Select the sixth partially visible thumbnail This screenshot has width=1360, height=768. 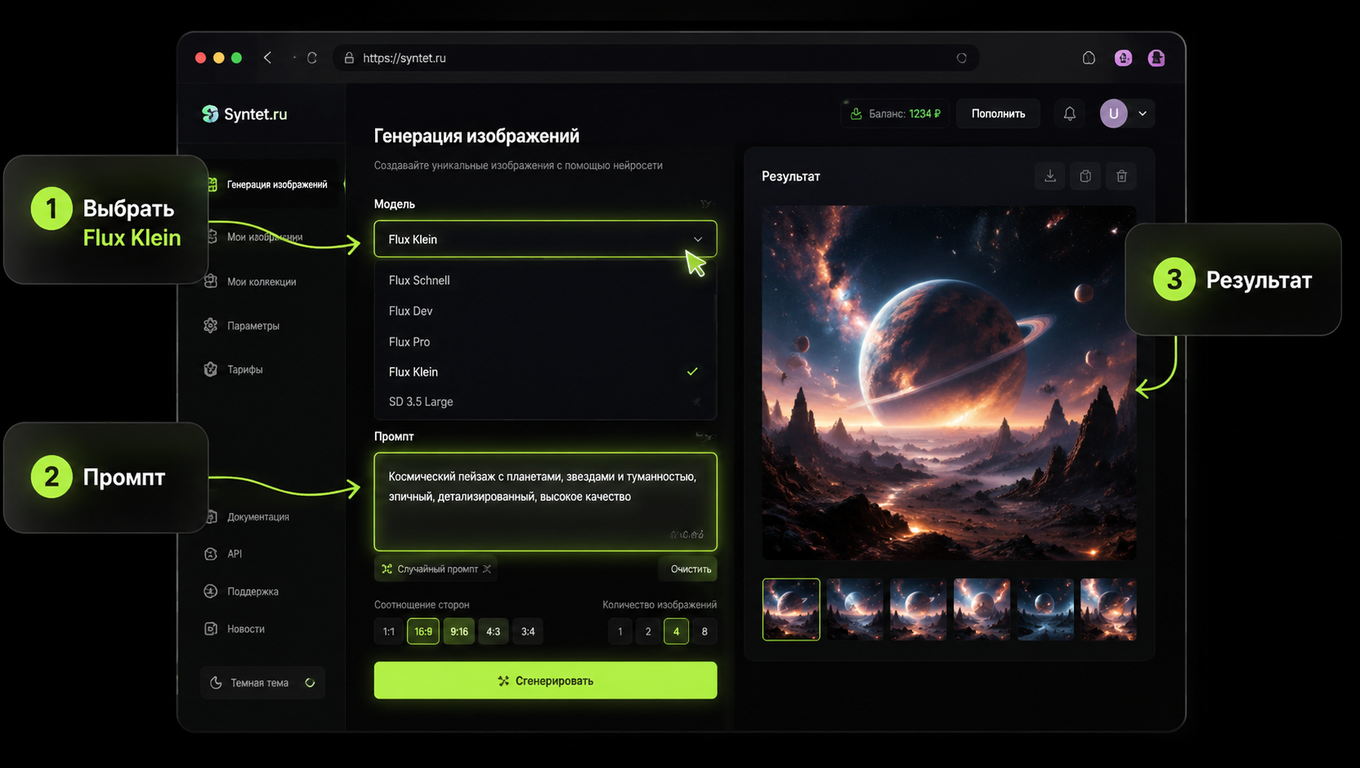(1108, 609)
